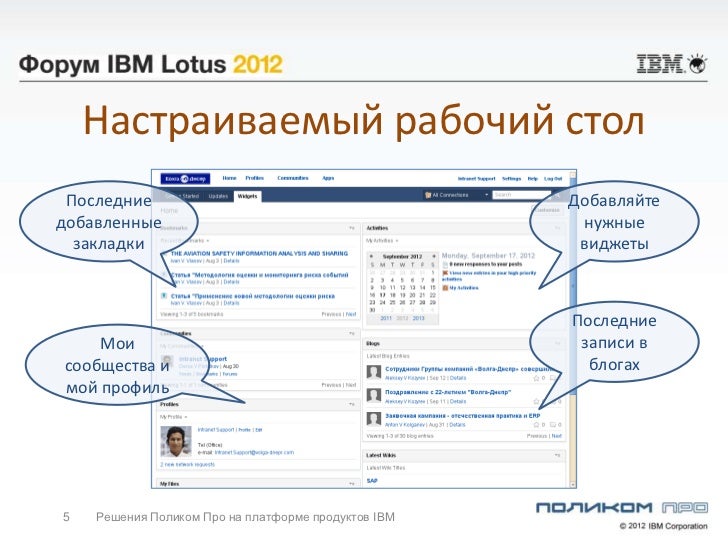Click the Volga-Dnepr logo in header
This screenshot has width=728, height=546.
click(x=185, y=179)
